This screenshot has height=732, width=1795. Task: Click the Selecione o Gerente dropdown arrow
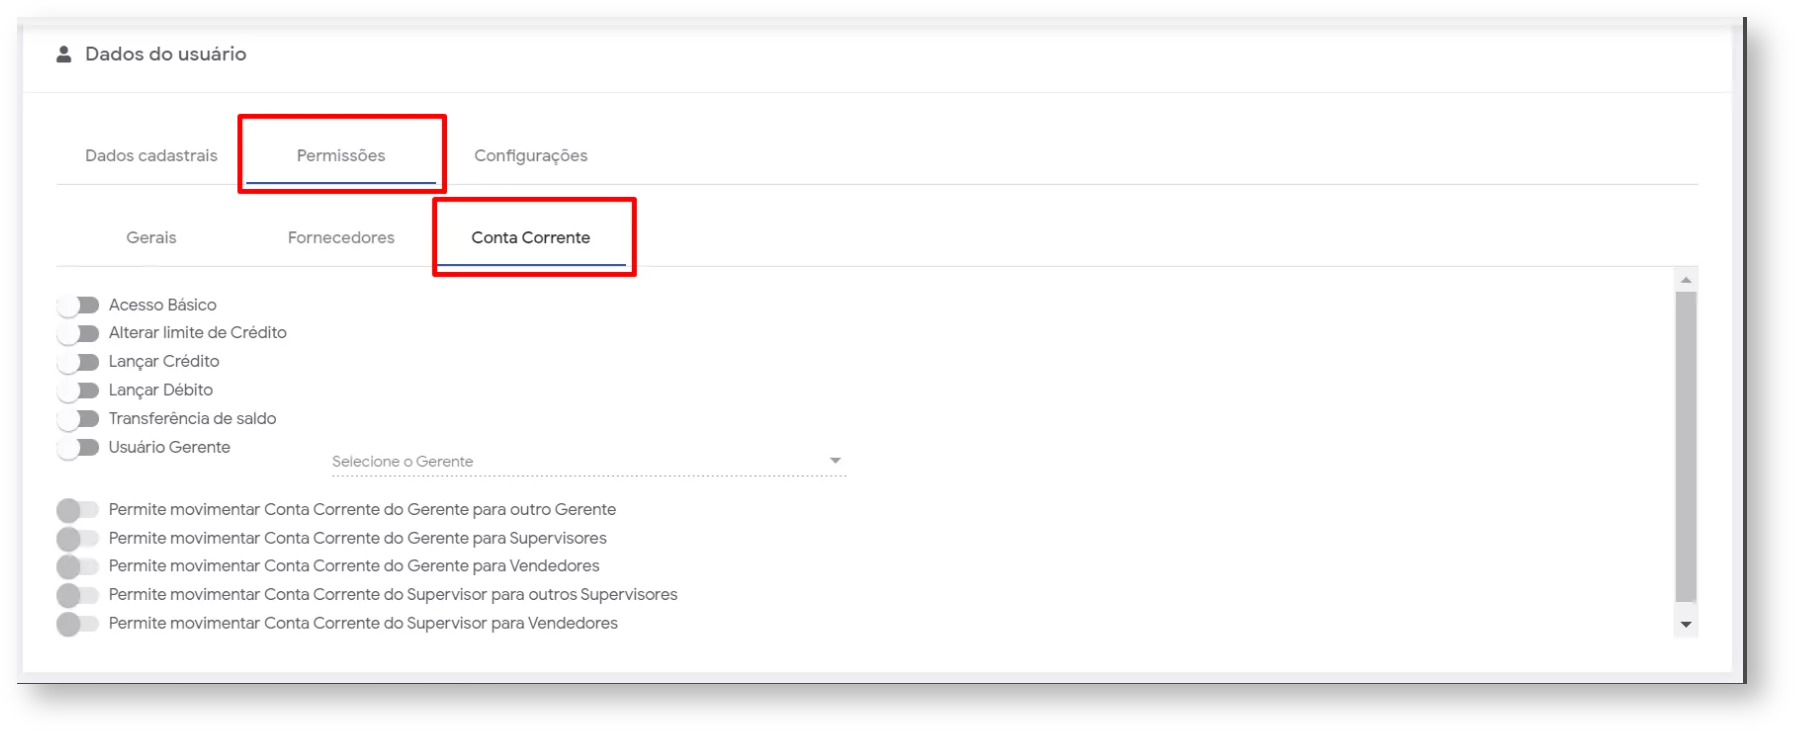tap(835, 461)
